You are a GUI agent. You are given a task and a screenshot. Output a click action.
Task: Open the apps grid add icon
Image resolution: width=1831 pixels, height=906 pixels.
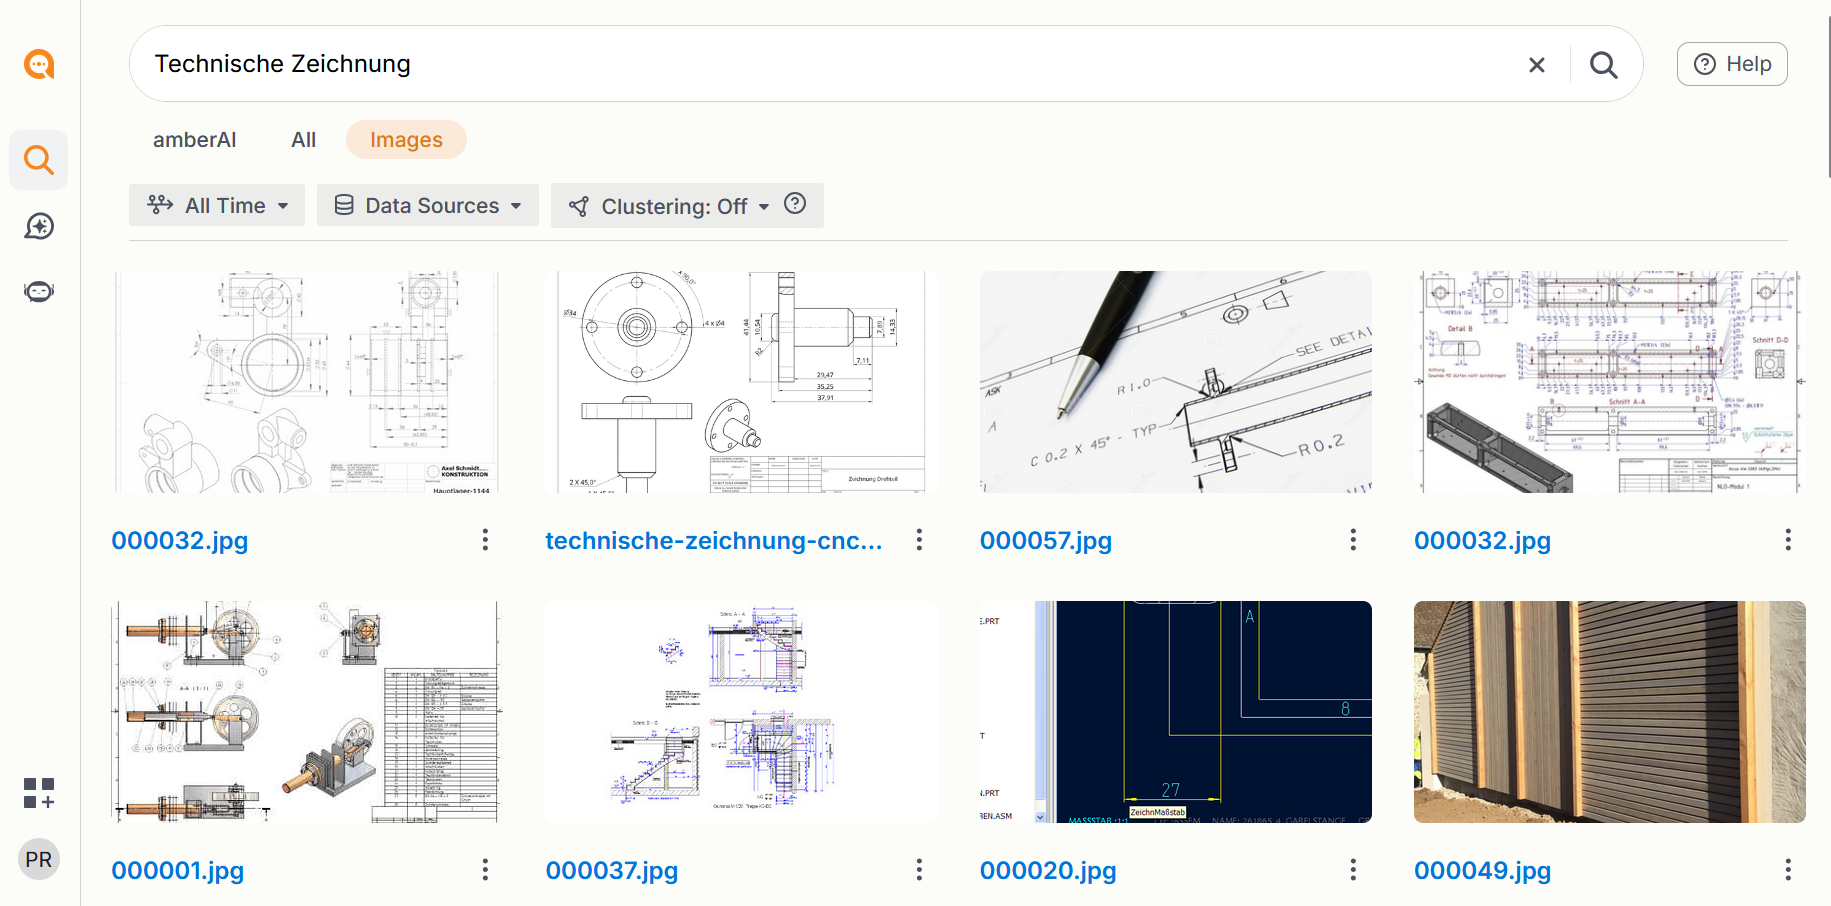click(39, 794)
